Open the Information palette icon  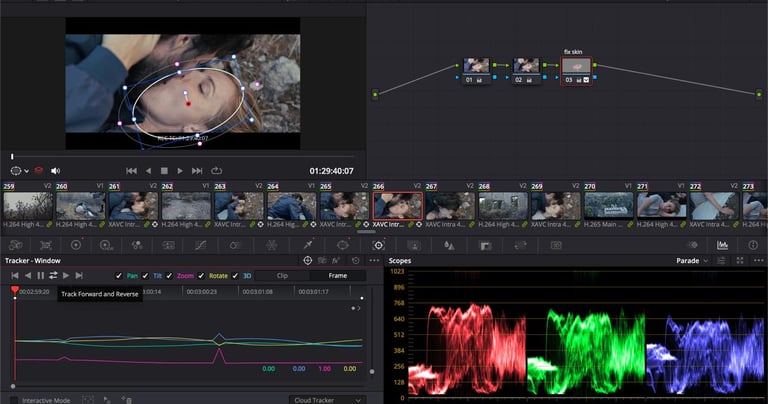[x=751, y=244]
